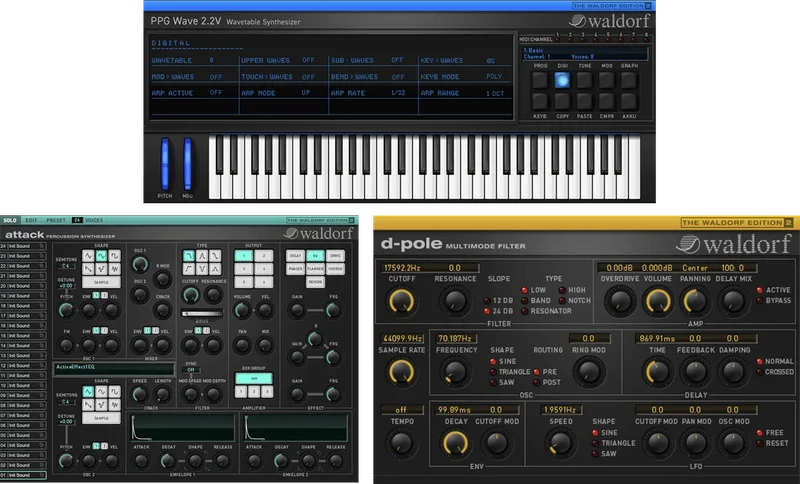
Task: Click the KEYB. button in PPG Wave
Action: [x=540, y=101]
